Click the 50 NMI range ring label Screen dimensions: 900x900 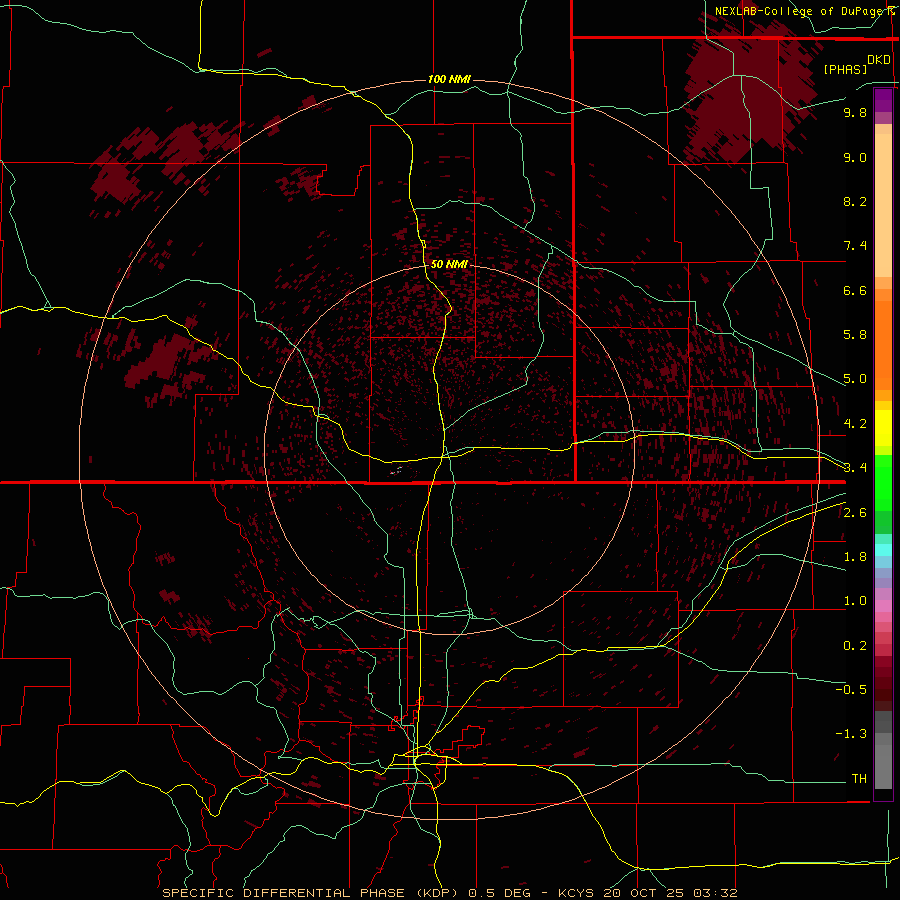click(x=449, y=265)
